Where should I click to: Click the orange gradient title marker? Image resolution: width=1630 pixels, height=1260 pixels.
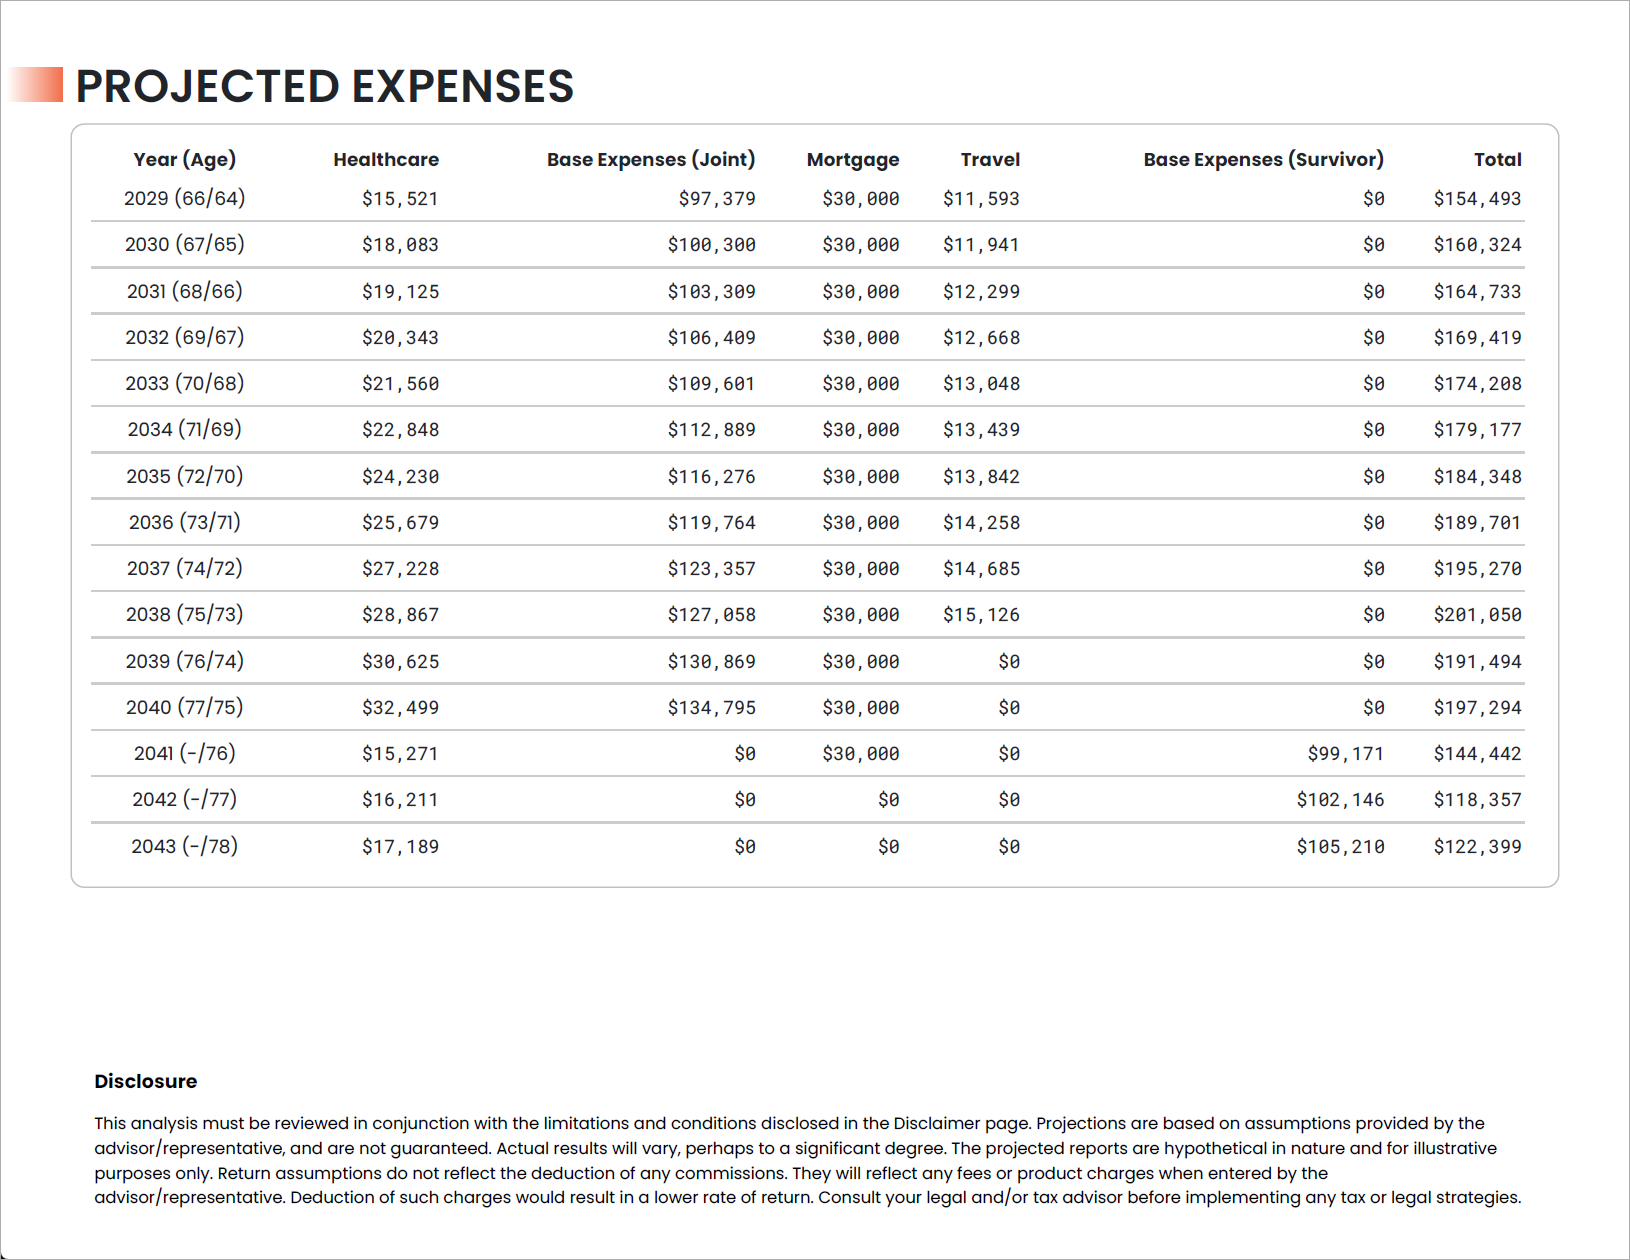tap(36, 85)
